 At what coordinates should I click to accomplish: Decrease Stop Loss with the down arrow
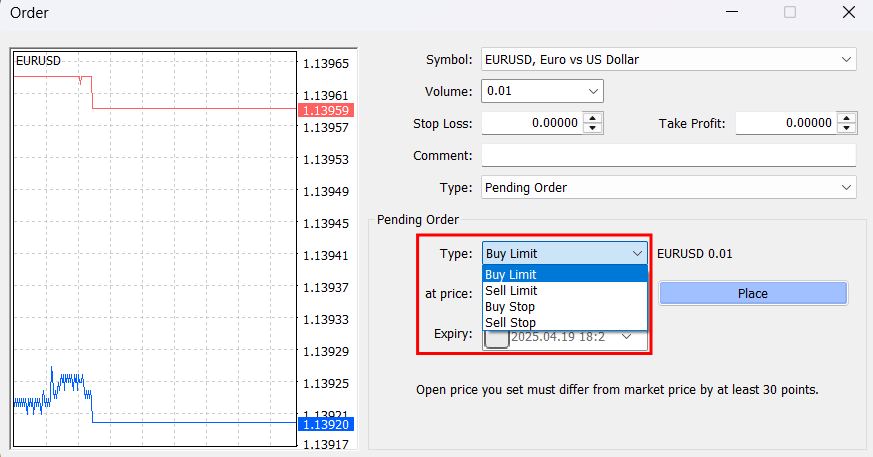tap(593, 129)
